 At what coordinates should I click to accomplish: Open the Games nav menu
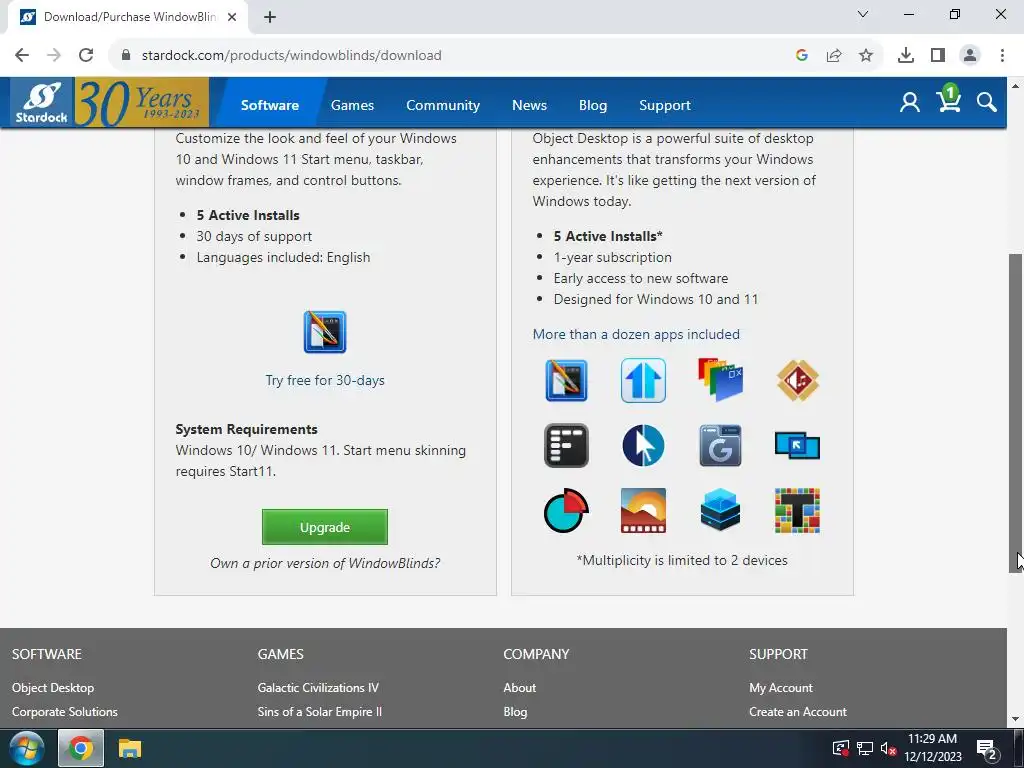tap(352, 105)
